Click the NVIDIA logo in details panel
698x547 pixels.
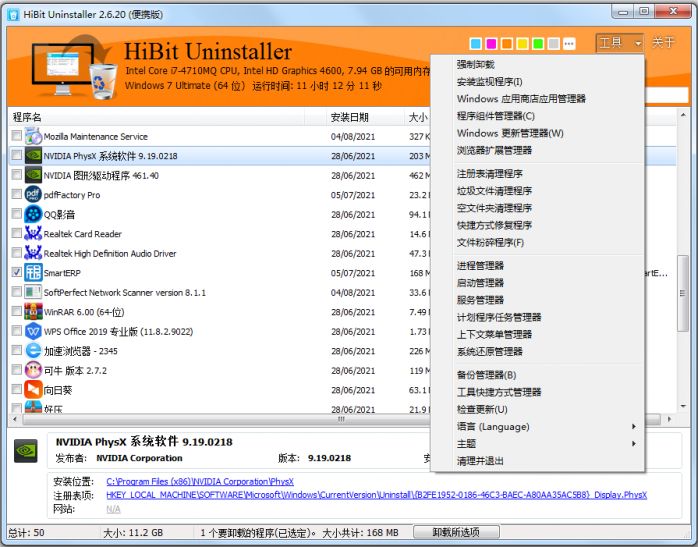26,451
